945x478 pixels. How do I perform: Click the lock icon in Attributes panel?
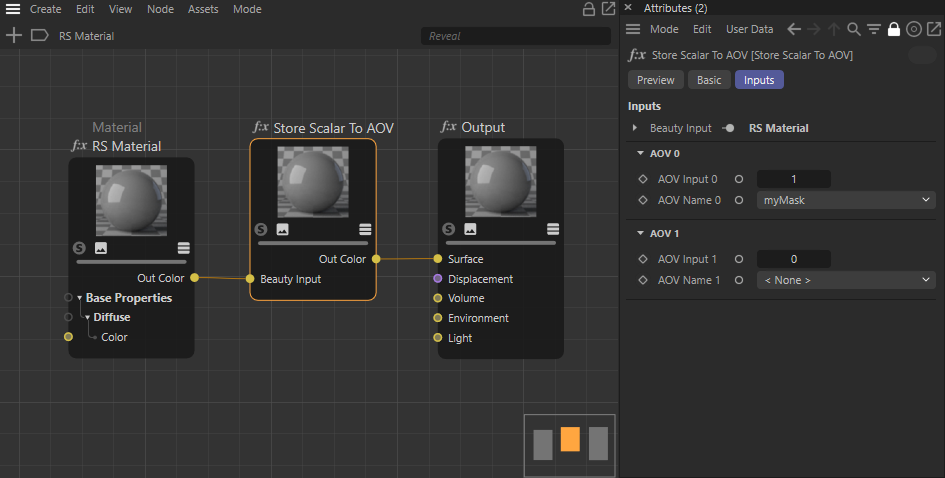click(894, 29)
